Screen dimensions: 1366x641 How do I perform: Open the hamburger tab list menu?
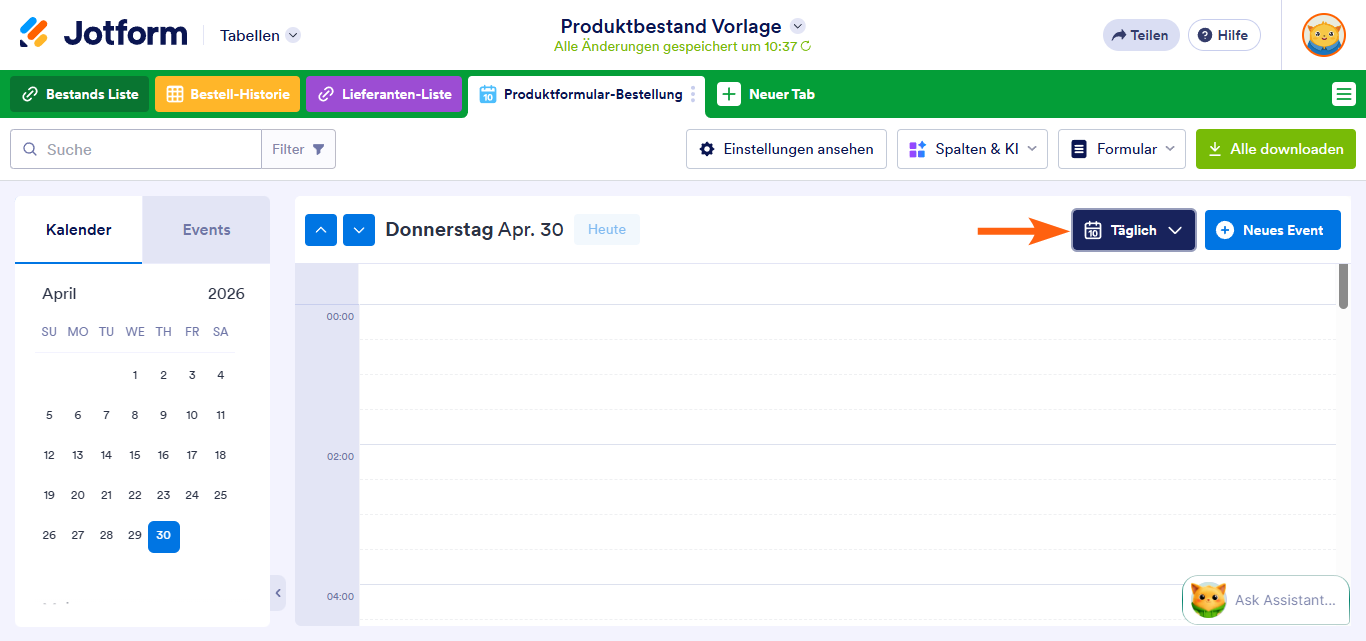(x=1344, y=94)
